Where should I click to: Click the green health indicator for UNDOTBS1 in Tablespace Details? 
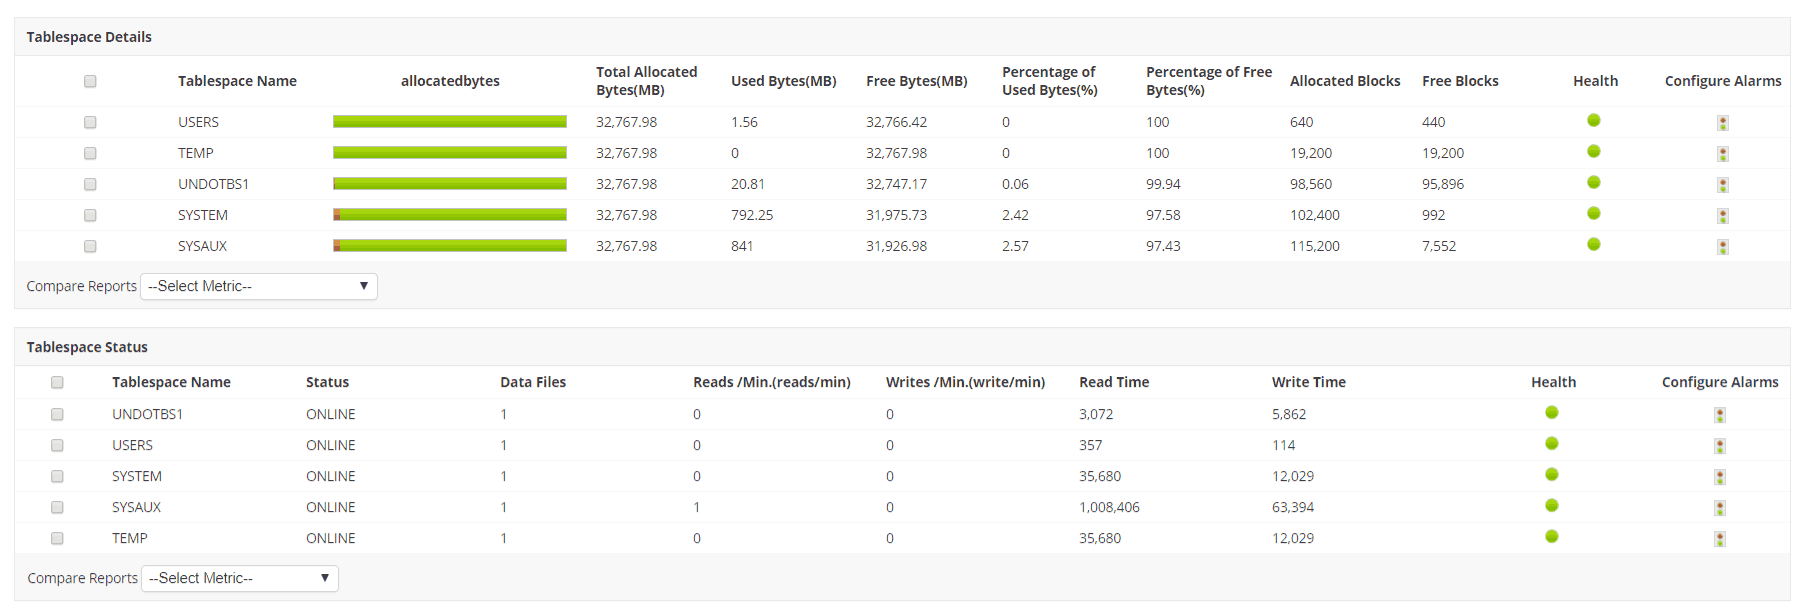(x=1594, y=183)
